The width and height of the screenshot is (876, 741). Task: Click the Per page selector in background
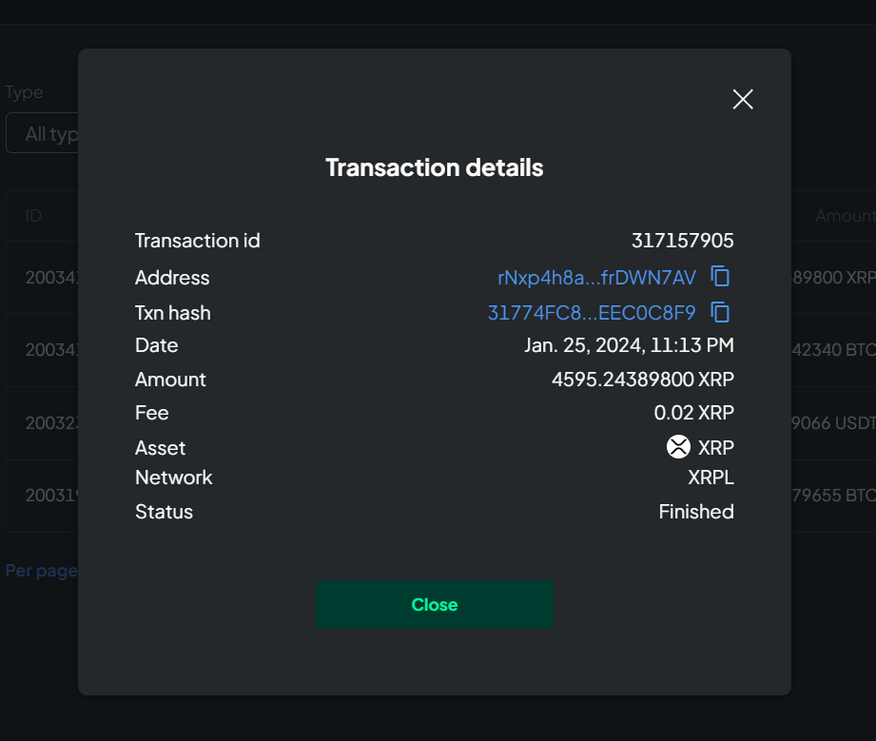click(x=40, y=570)
